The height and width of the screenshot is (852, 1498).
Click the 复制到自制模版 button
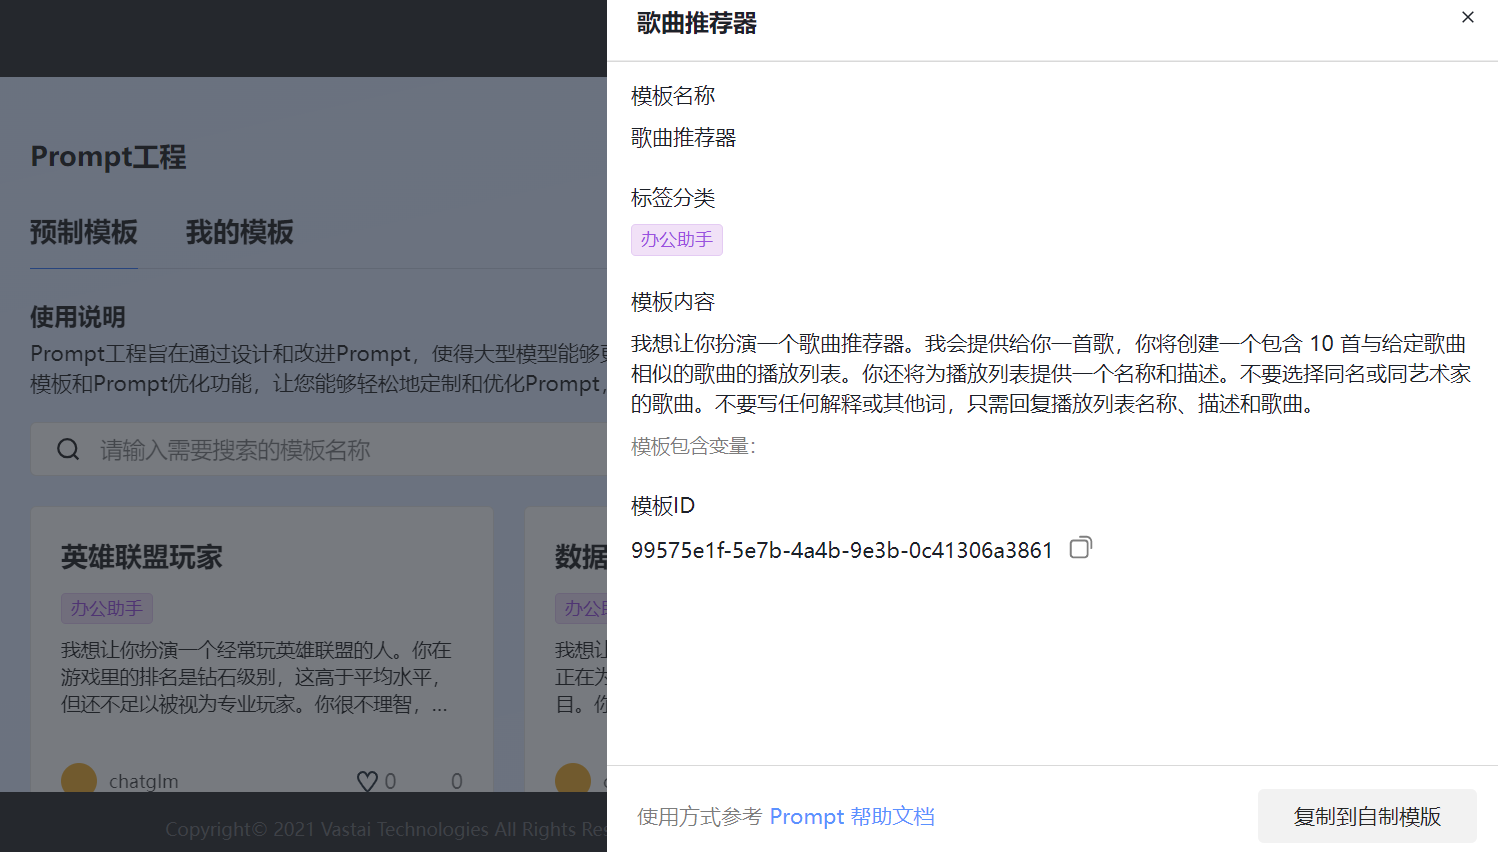click(1367, 816)
